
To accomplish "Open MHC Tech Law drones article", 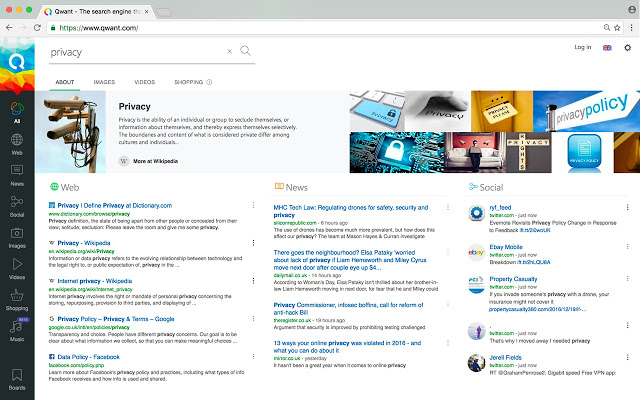I will point(351,211).
